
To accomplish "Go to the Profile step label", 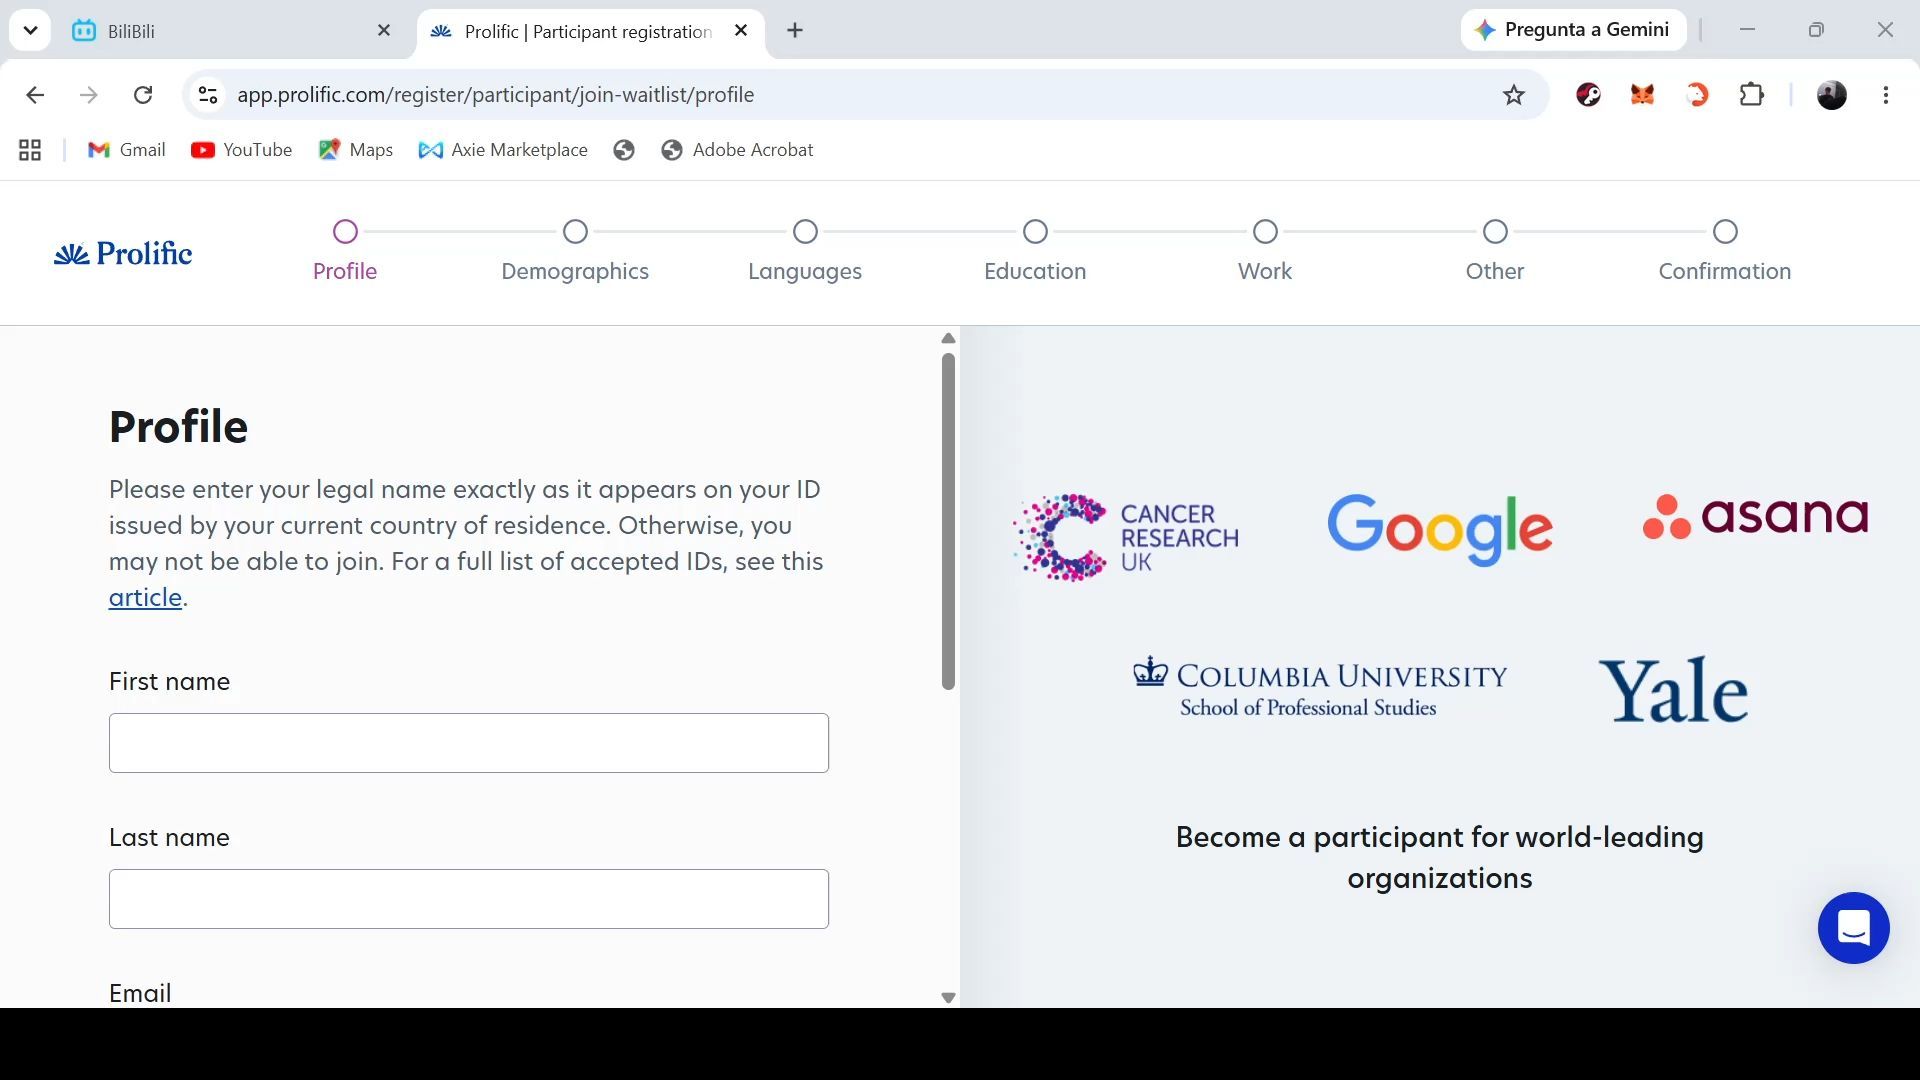I will point(345,272).
